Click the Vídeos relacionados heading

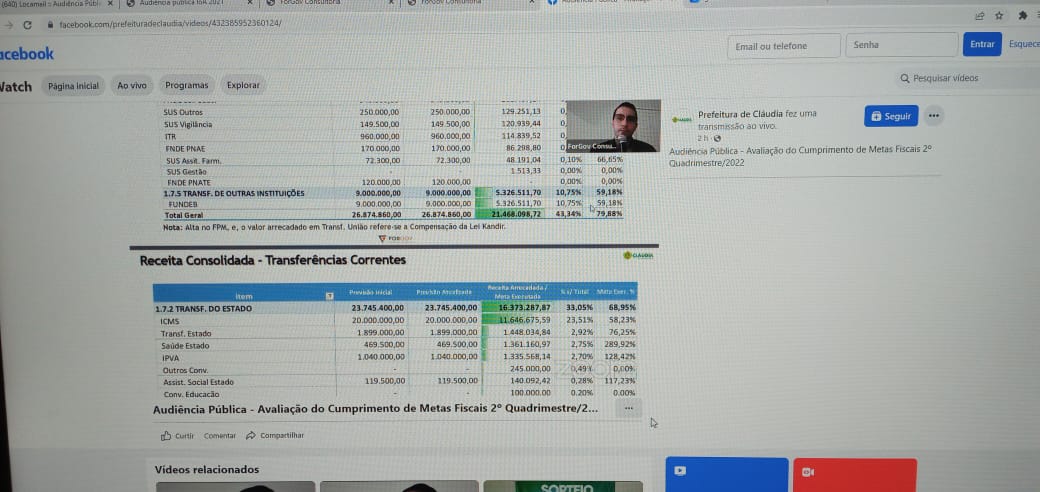[x=207, y=469]
